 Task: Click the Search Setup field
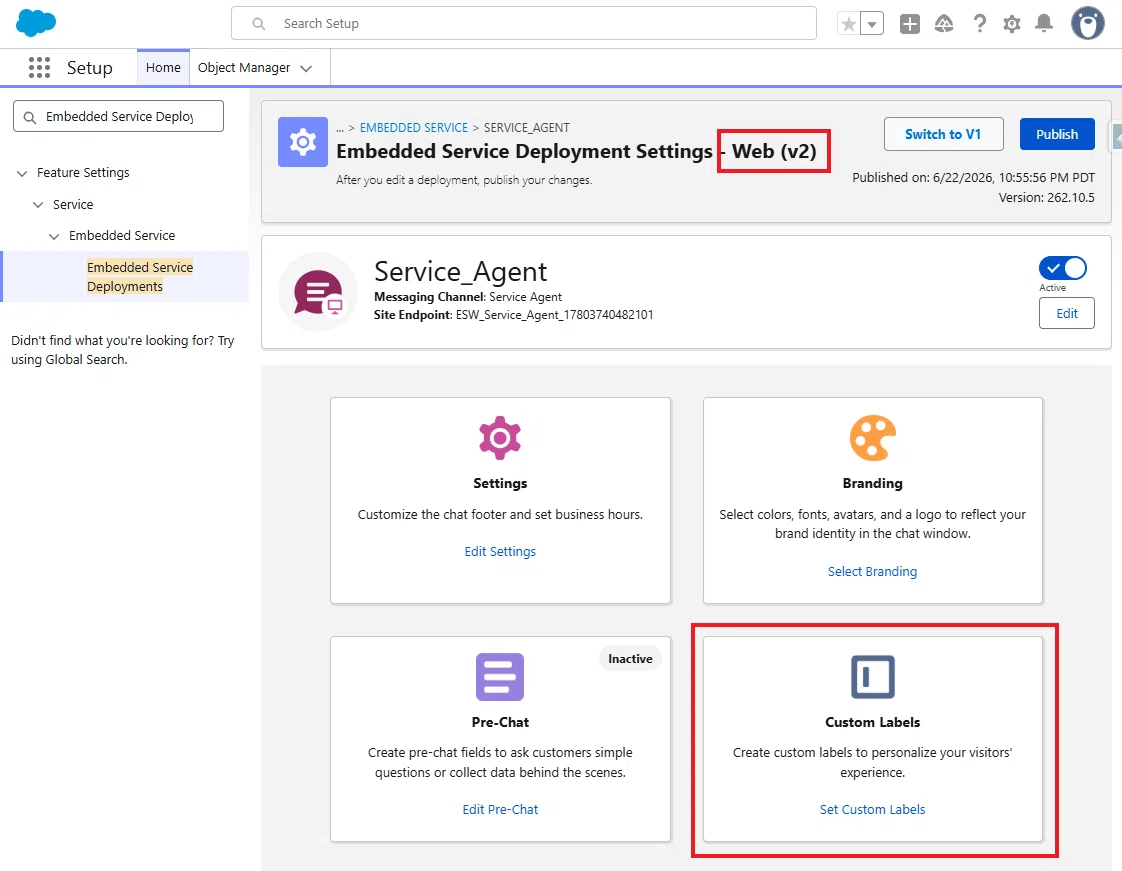click(x=524, y=24)
